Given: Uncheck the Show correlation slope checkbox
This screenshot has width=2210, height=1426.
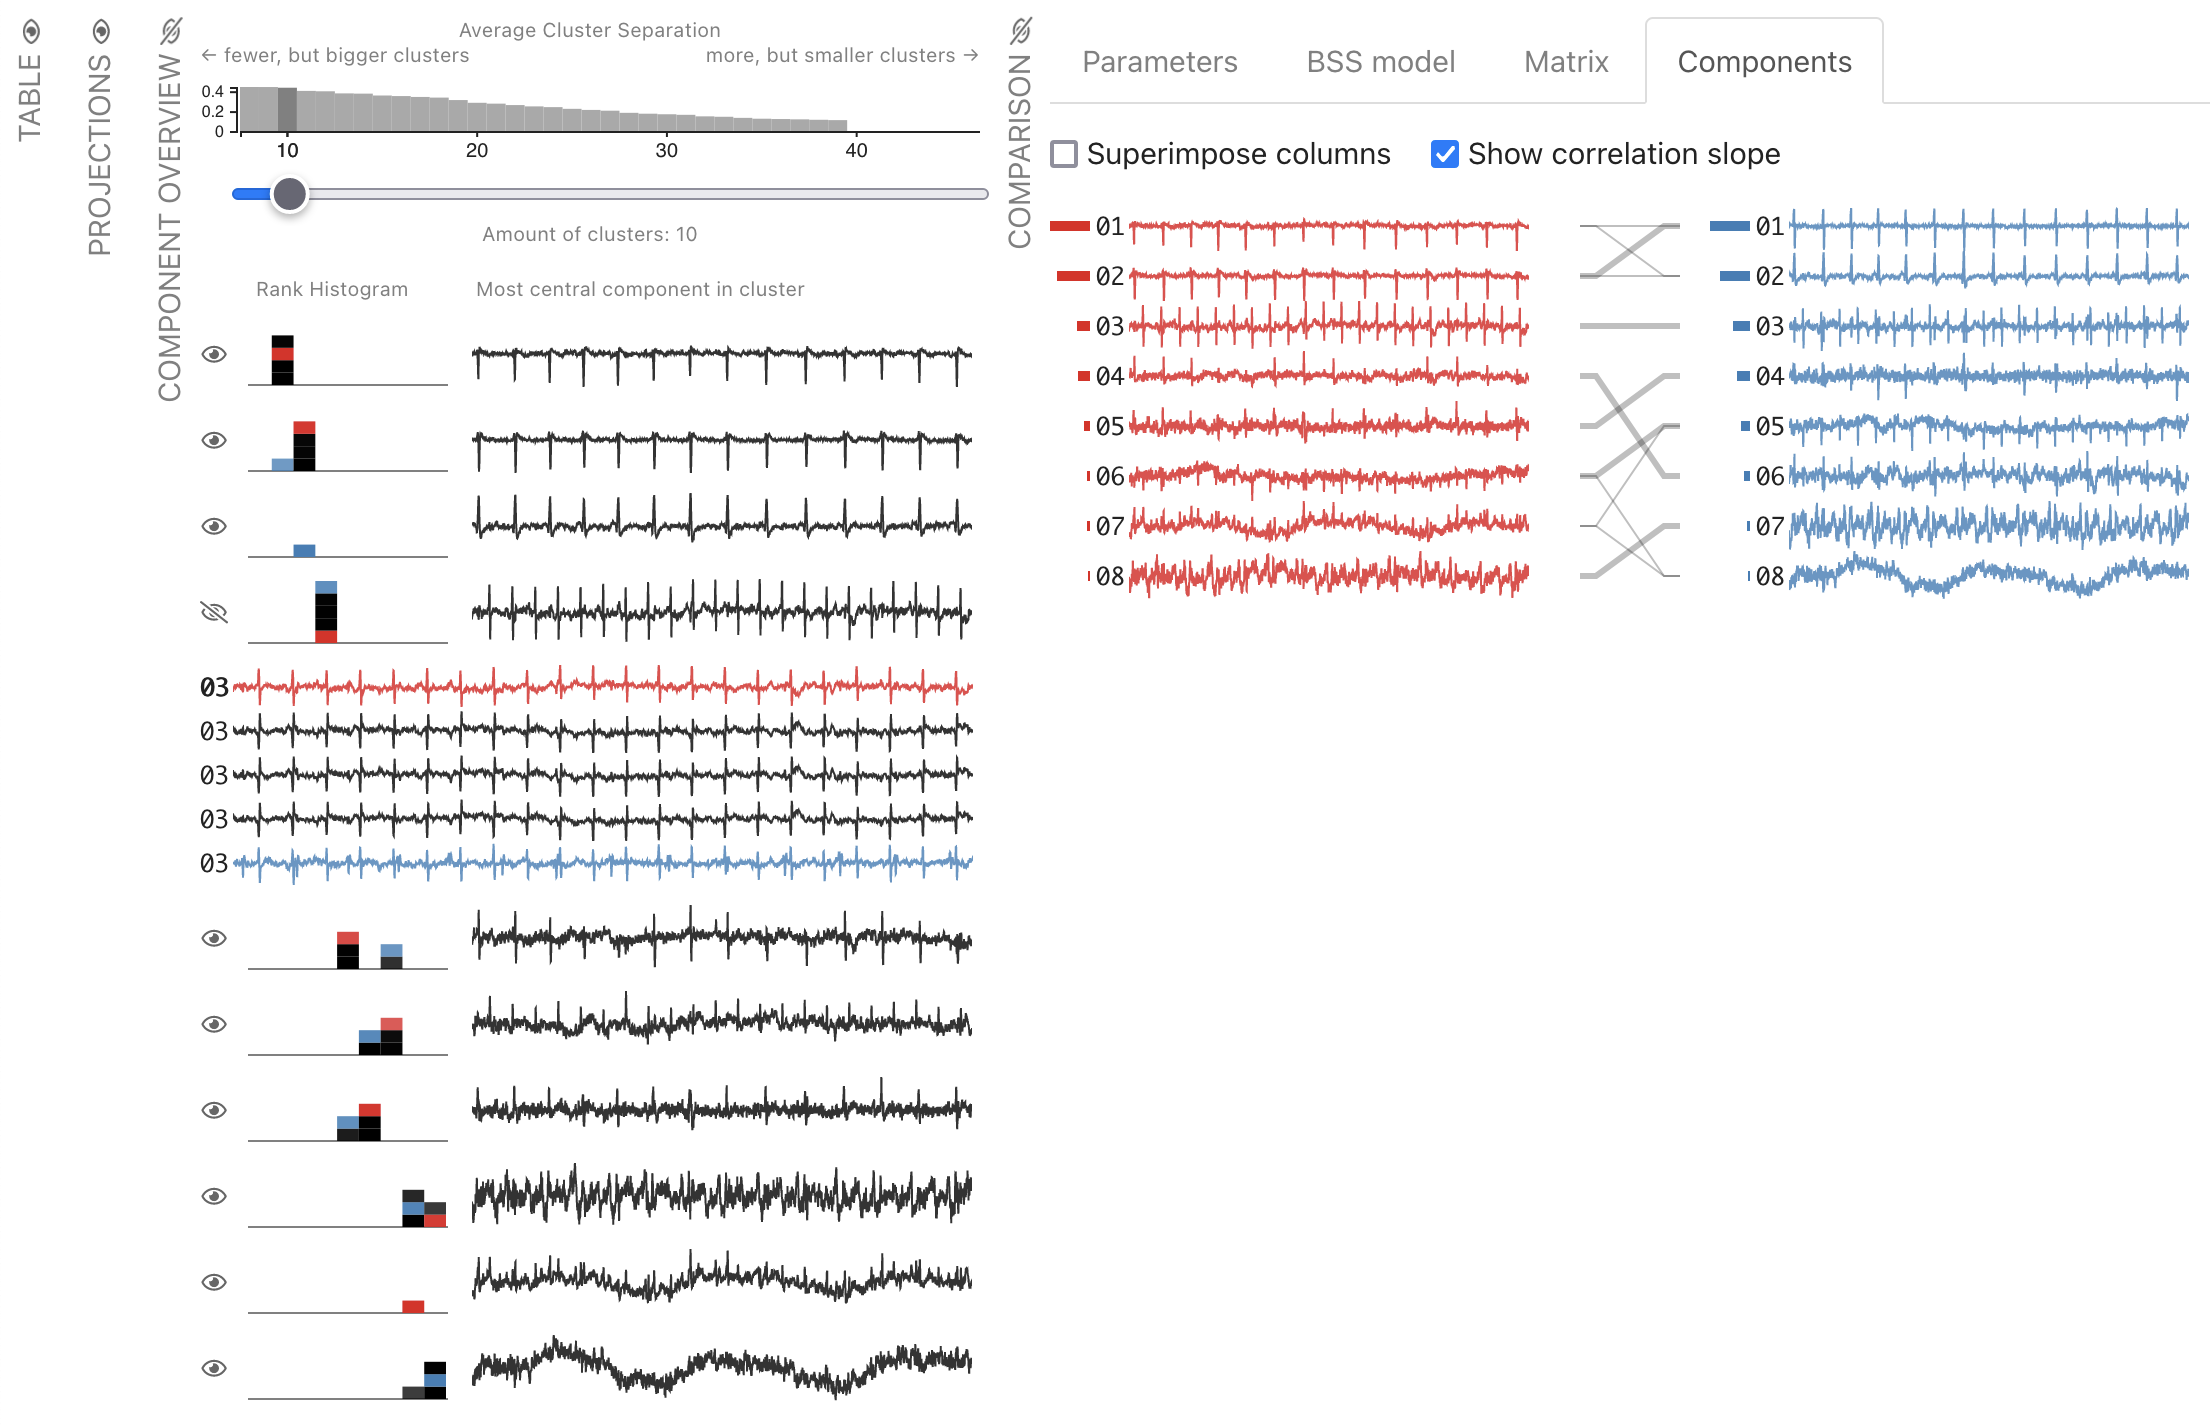Looking at the screenshot, I should tap(1445, 154).
